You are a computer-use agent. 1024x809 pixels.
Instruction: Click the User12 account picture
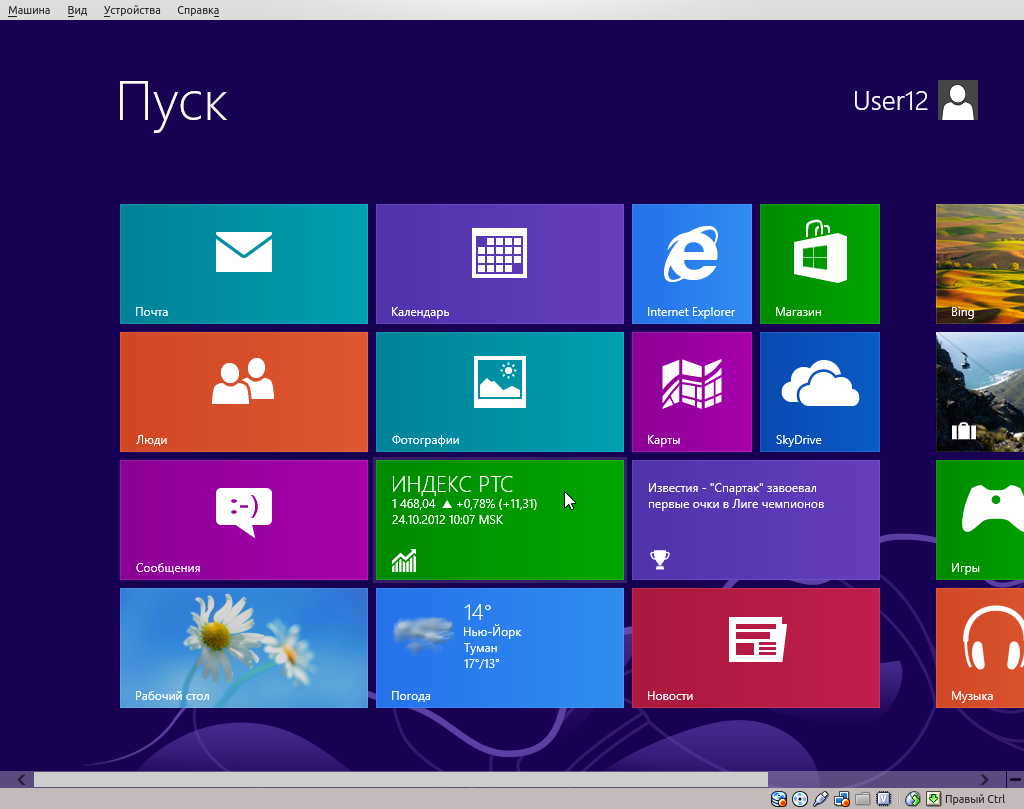pos(958,101)
